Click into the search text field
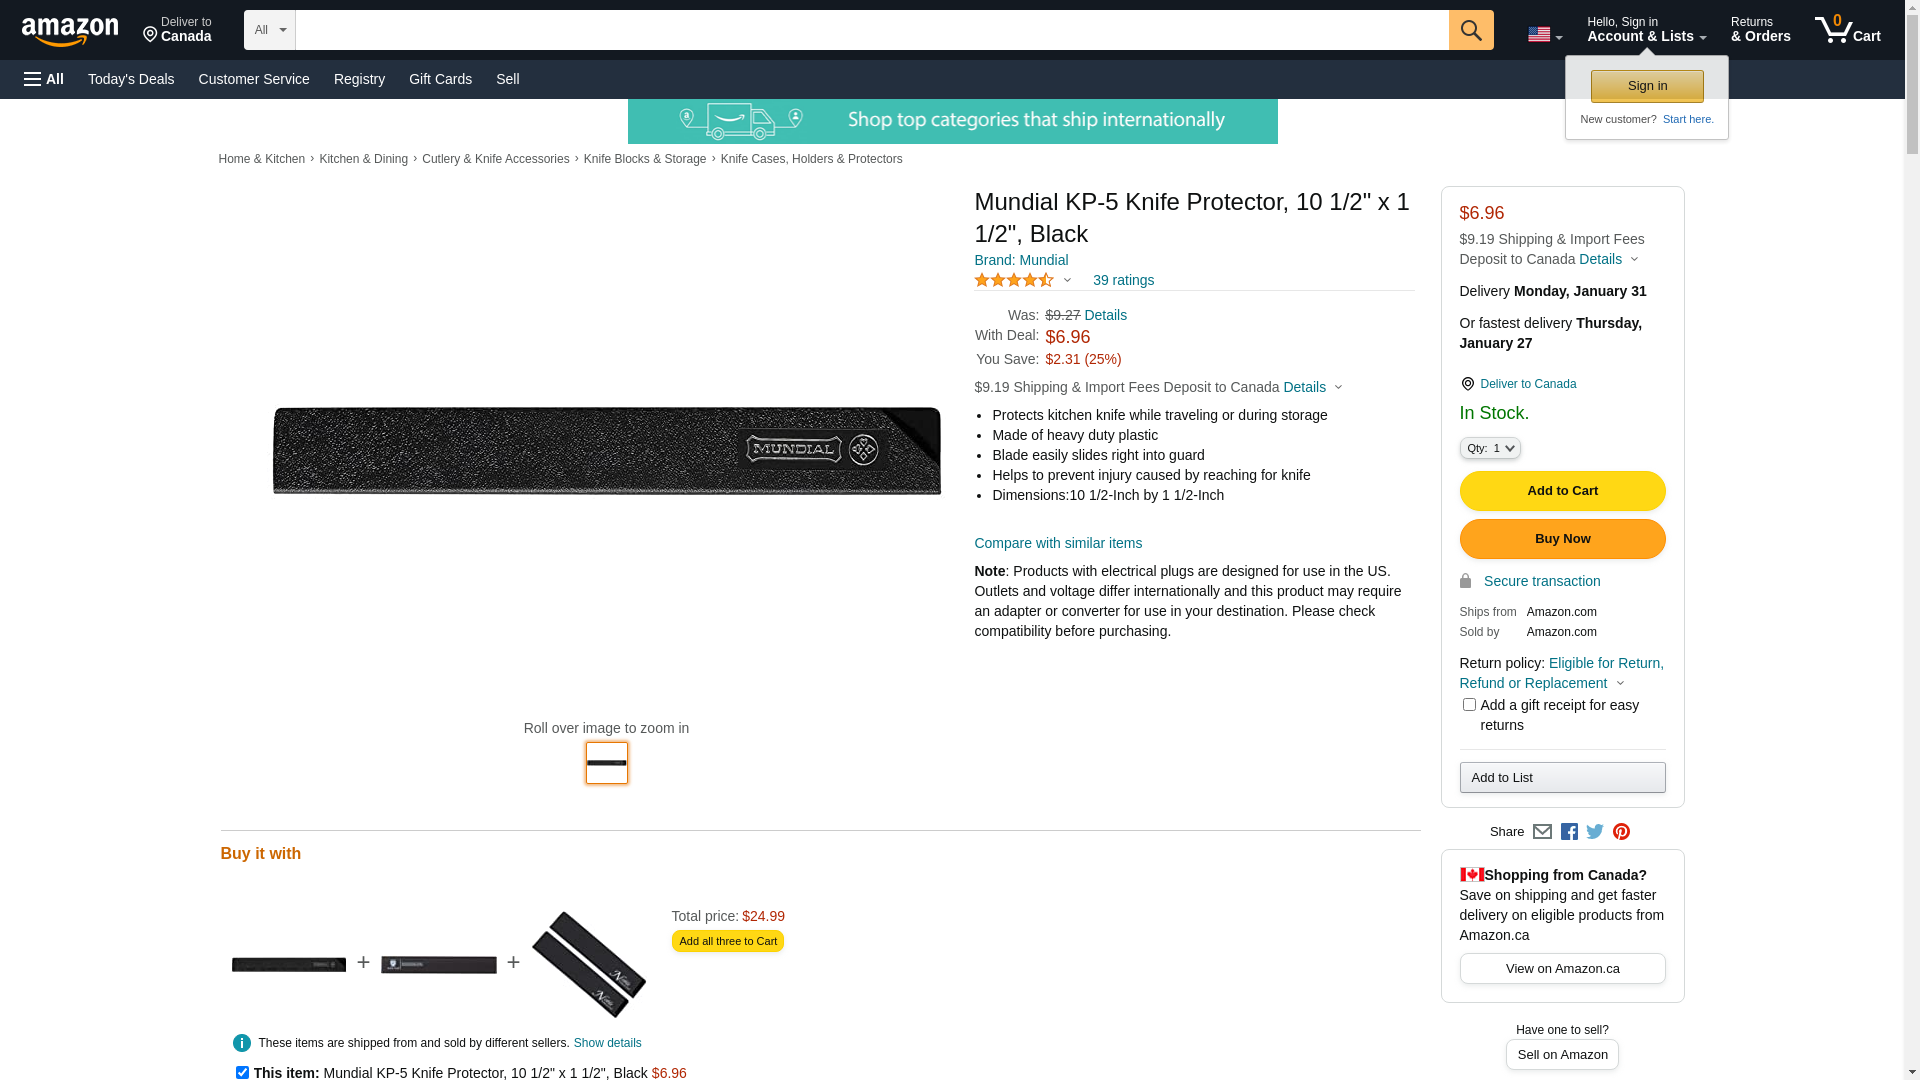1920x1080 pixels. 872,30
